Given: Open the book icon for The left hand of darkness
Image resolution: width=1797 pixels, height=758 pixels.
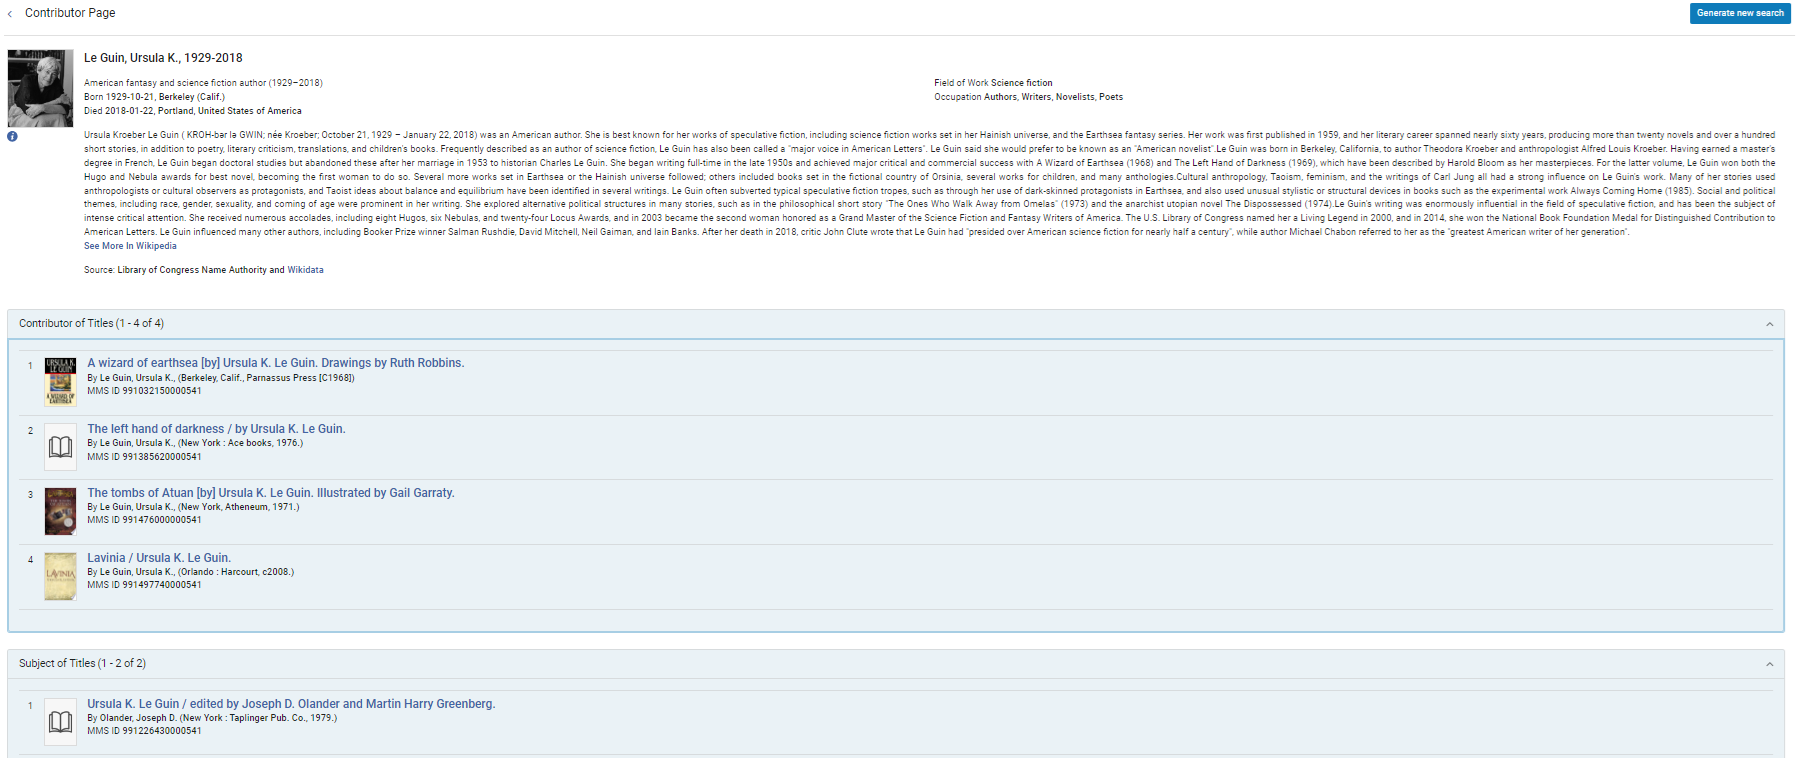Looking at the screenshot, I should 61,446.
